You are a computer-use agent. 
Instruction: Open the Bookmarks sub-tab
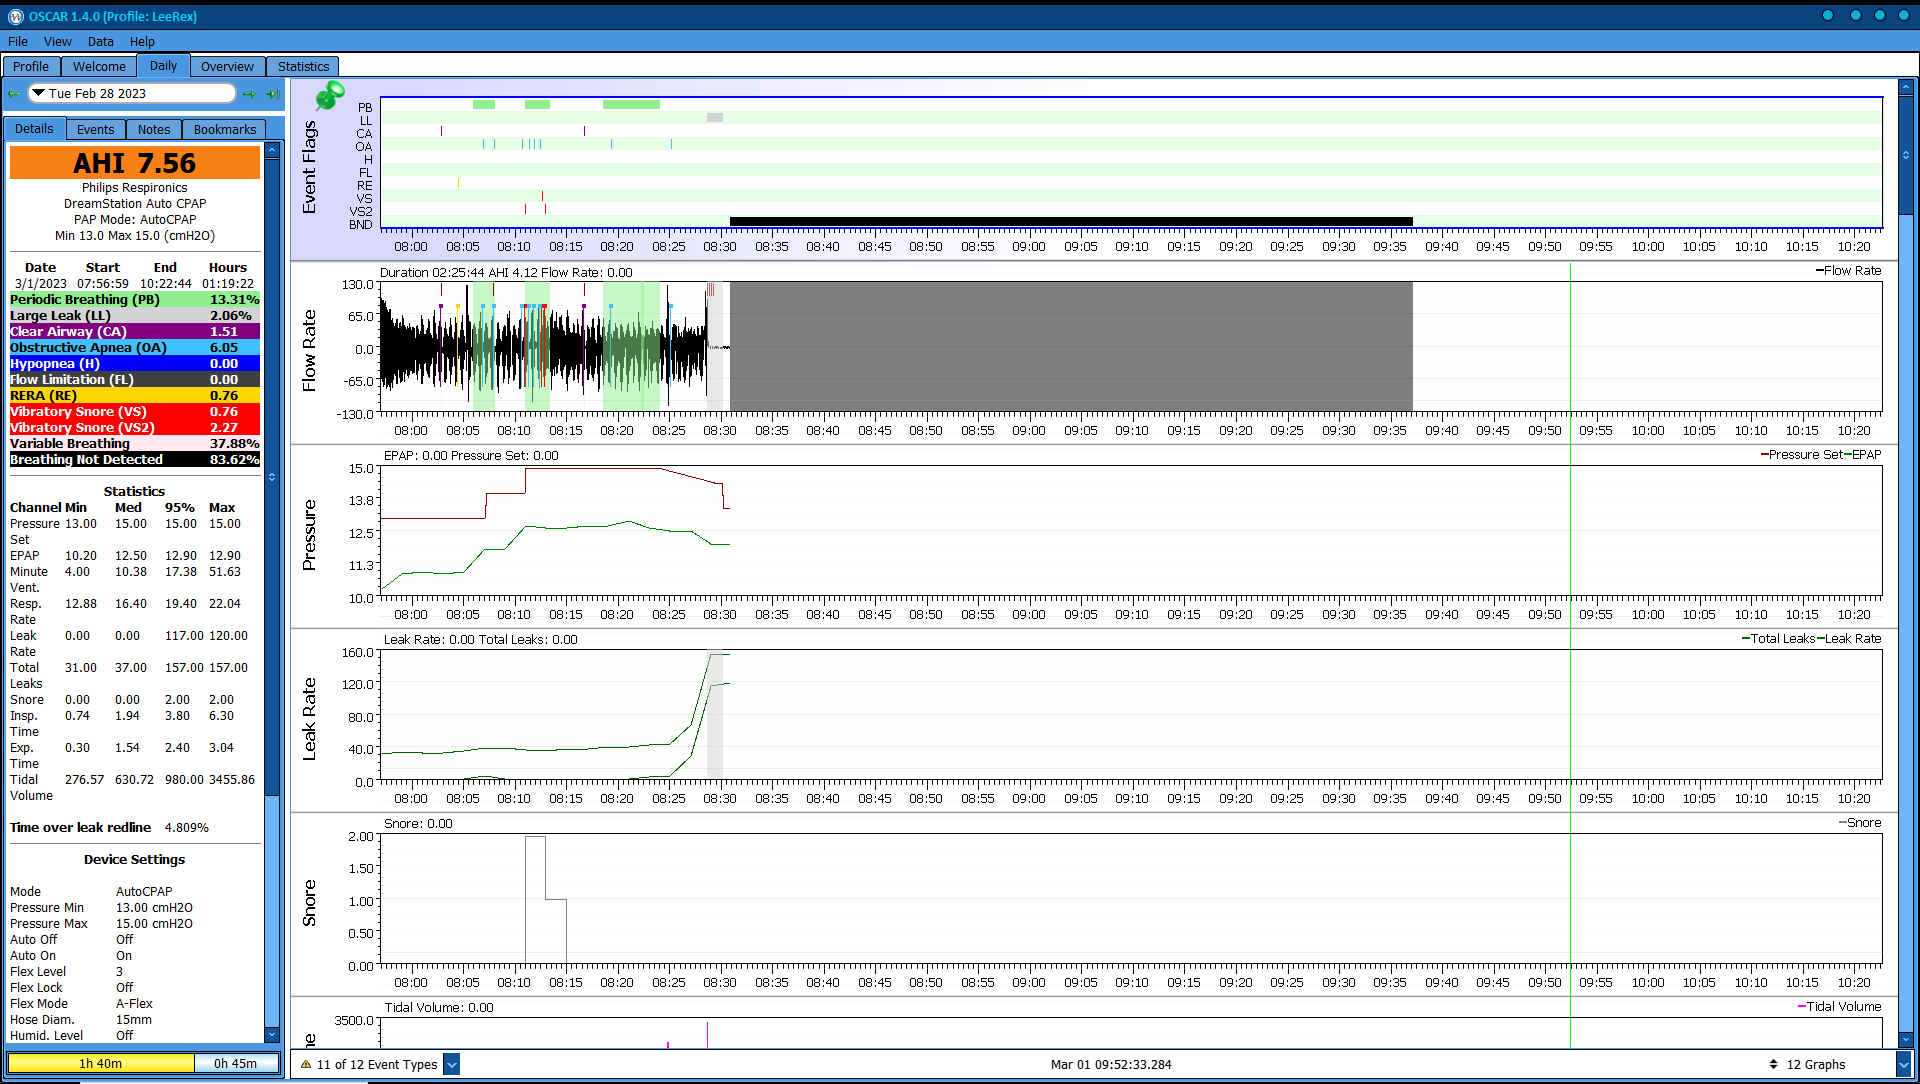[225, 129]
